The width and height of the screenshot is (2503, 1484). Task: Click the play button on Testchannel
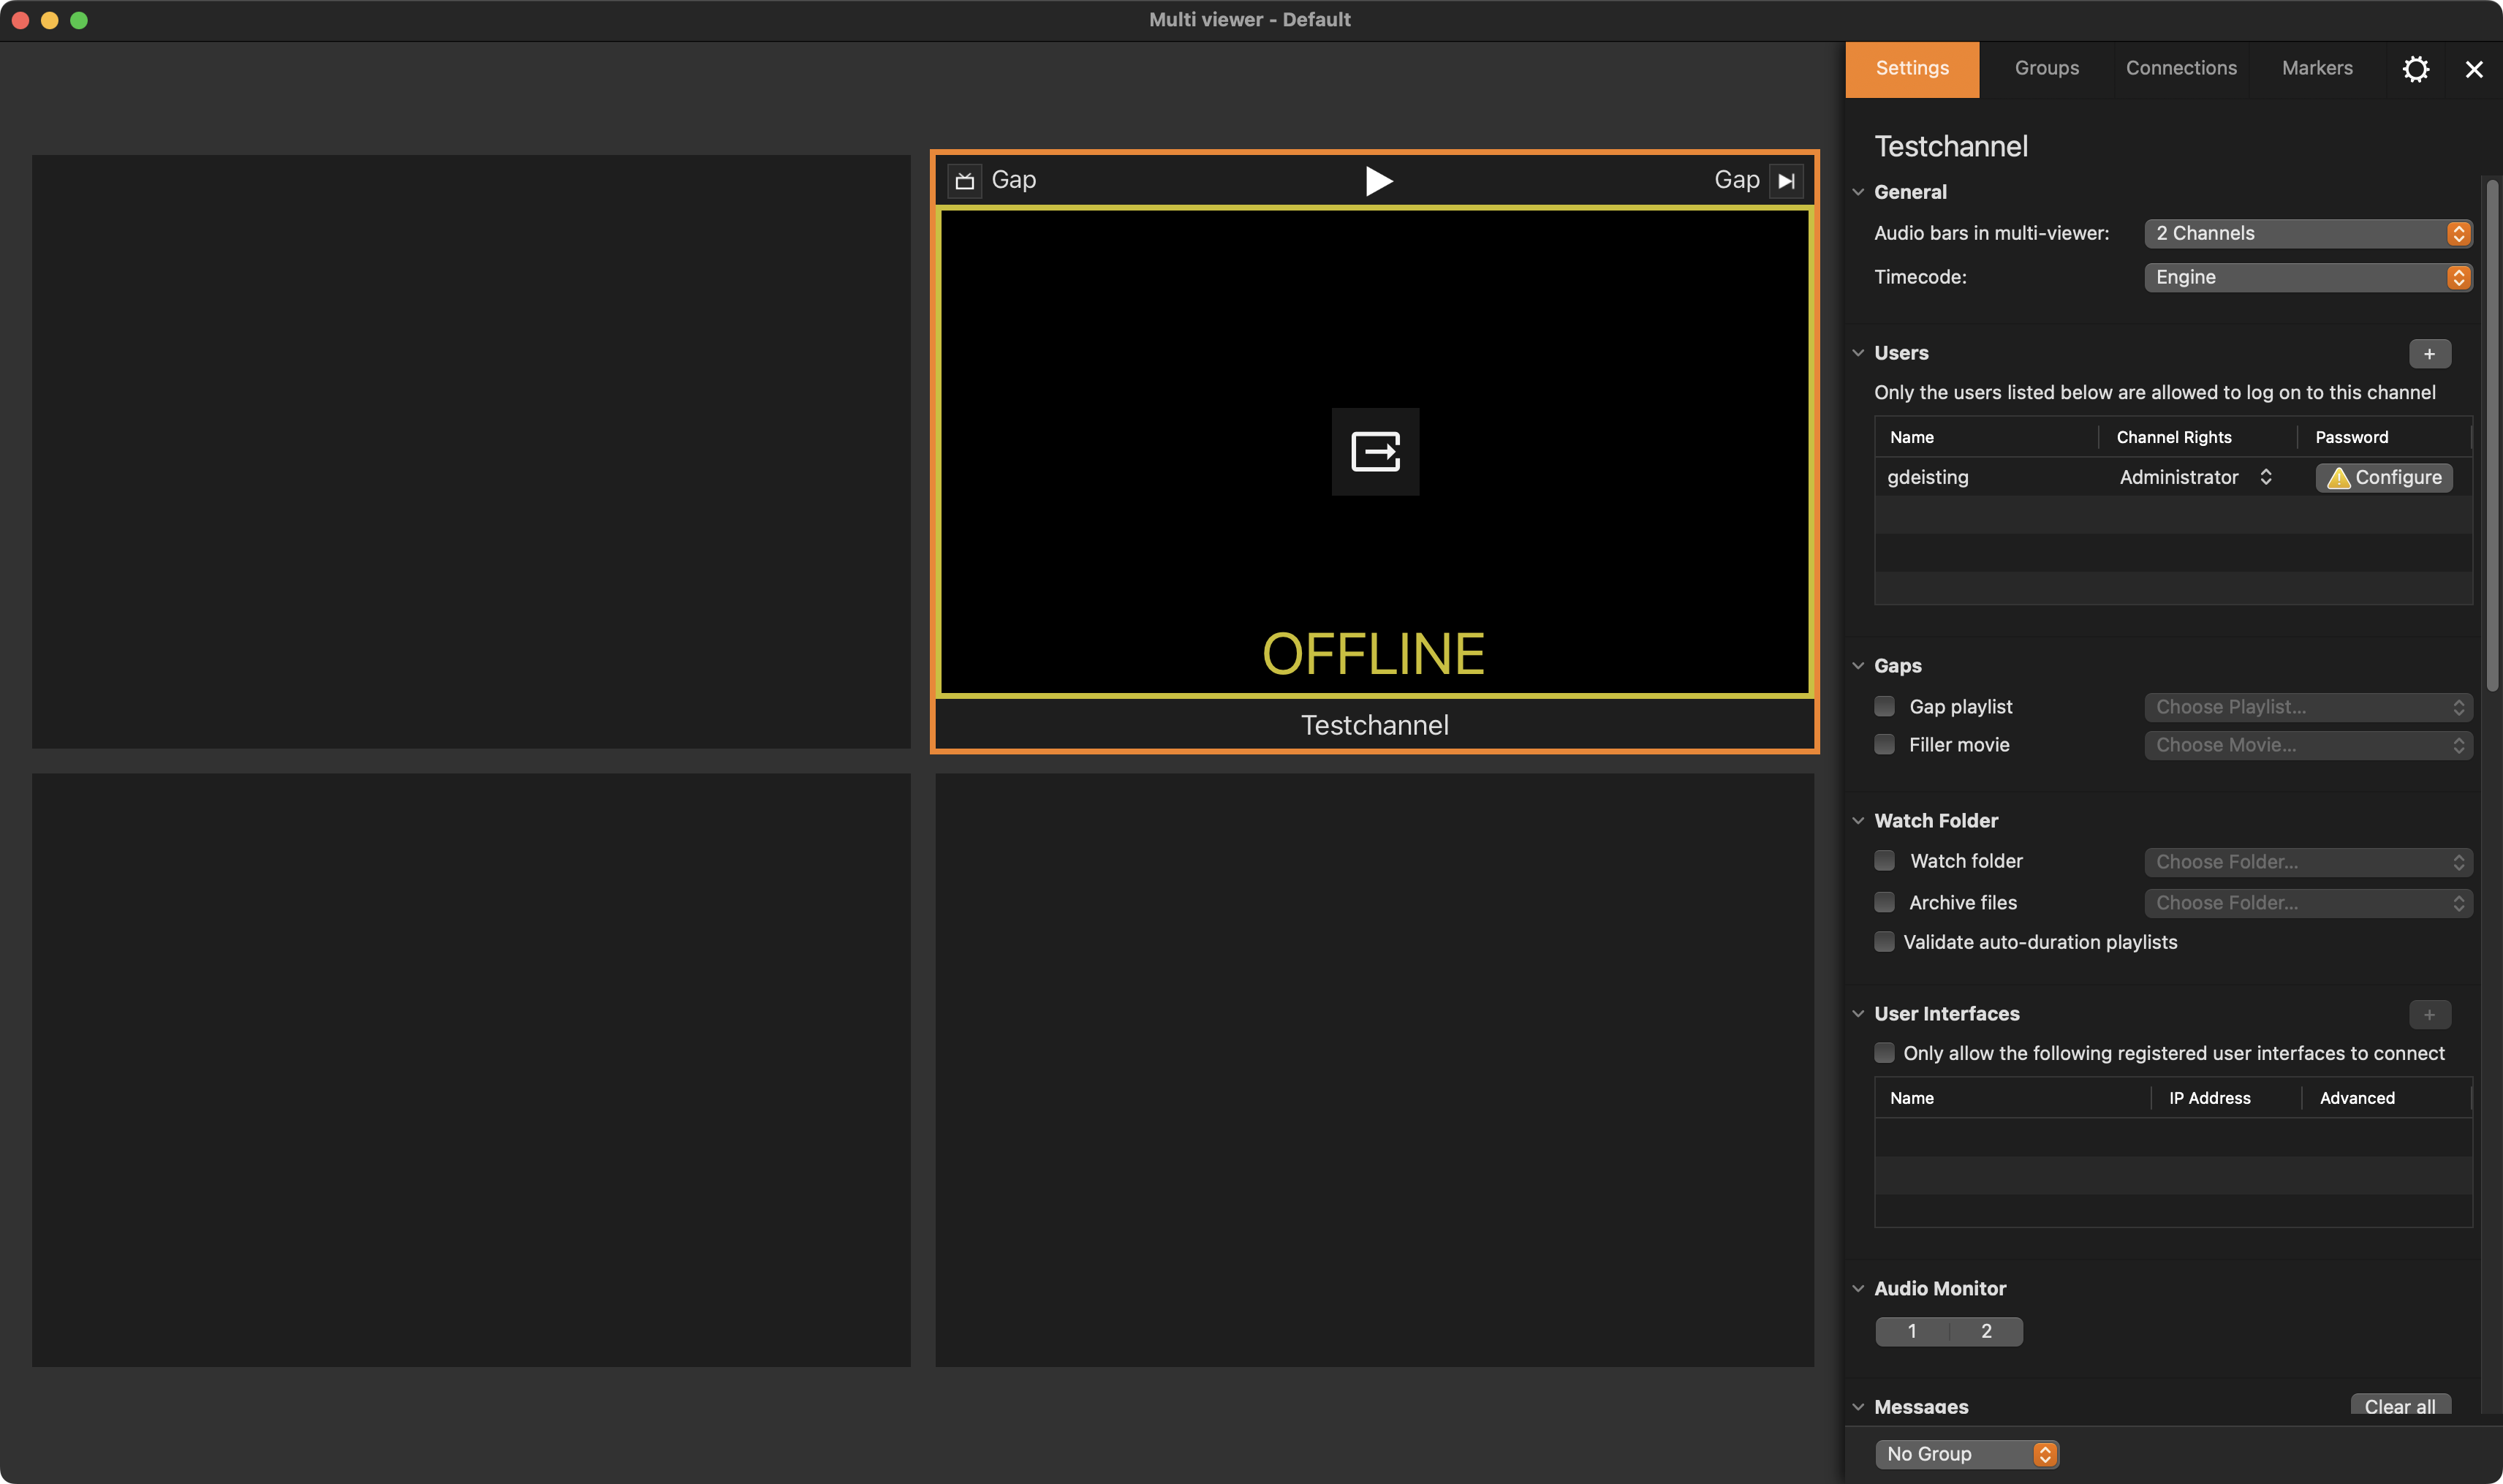click(x=1378, y=181)
